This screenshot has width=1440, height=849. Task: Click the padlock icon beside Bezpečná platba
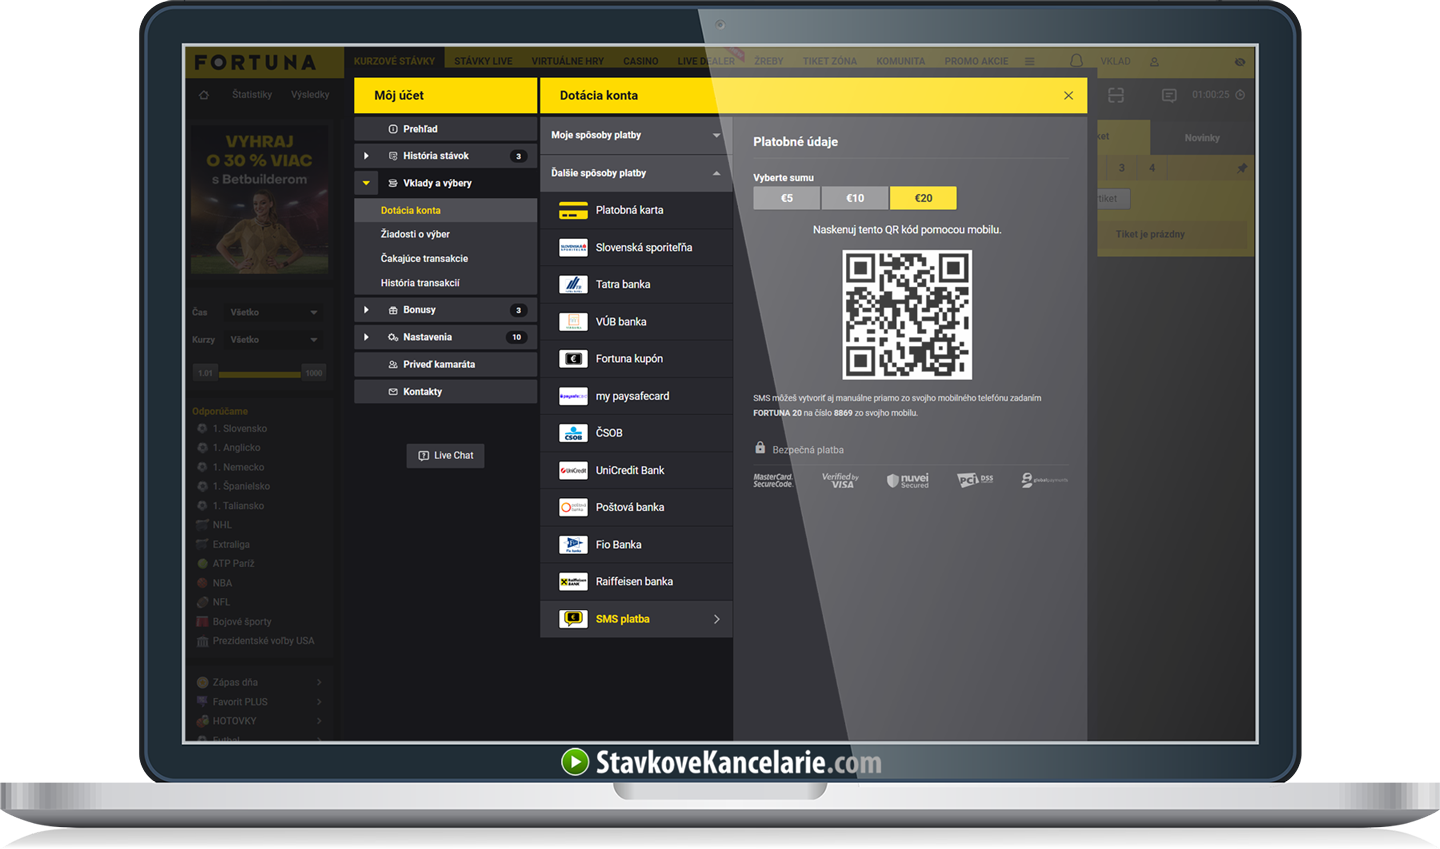click(760, 448)
